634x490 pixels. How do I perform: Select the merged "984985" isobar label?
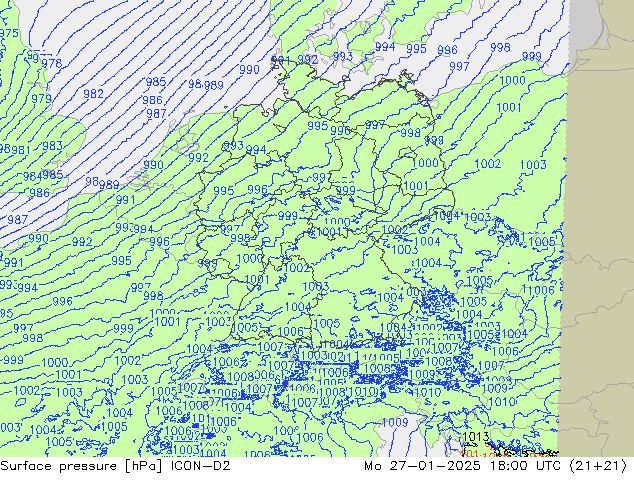[x=43, y=175]
